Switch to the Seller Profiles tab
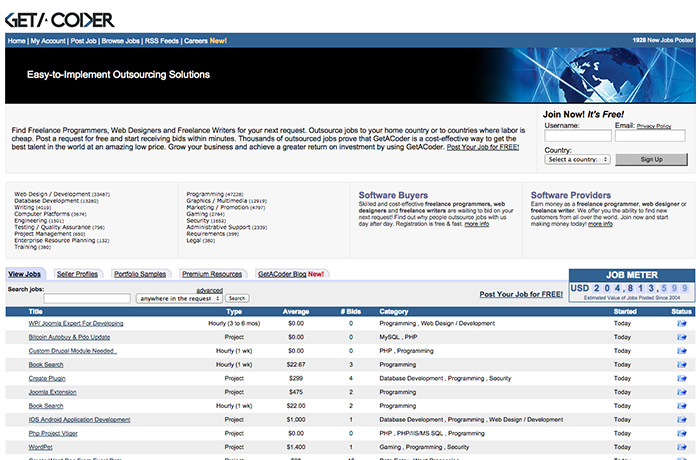This screenshot has width=700, height=460. coord(77,274)
